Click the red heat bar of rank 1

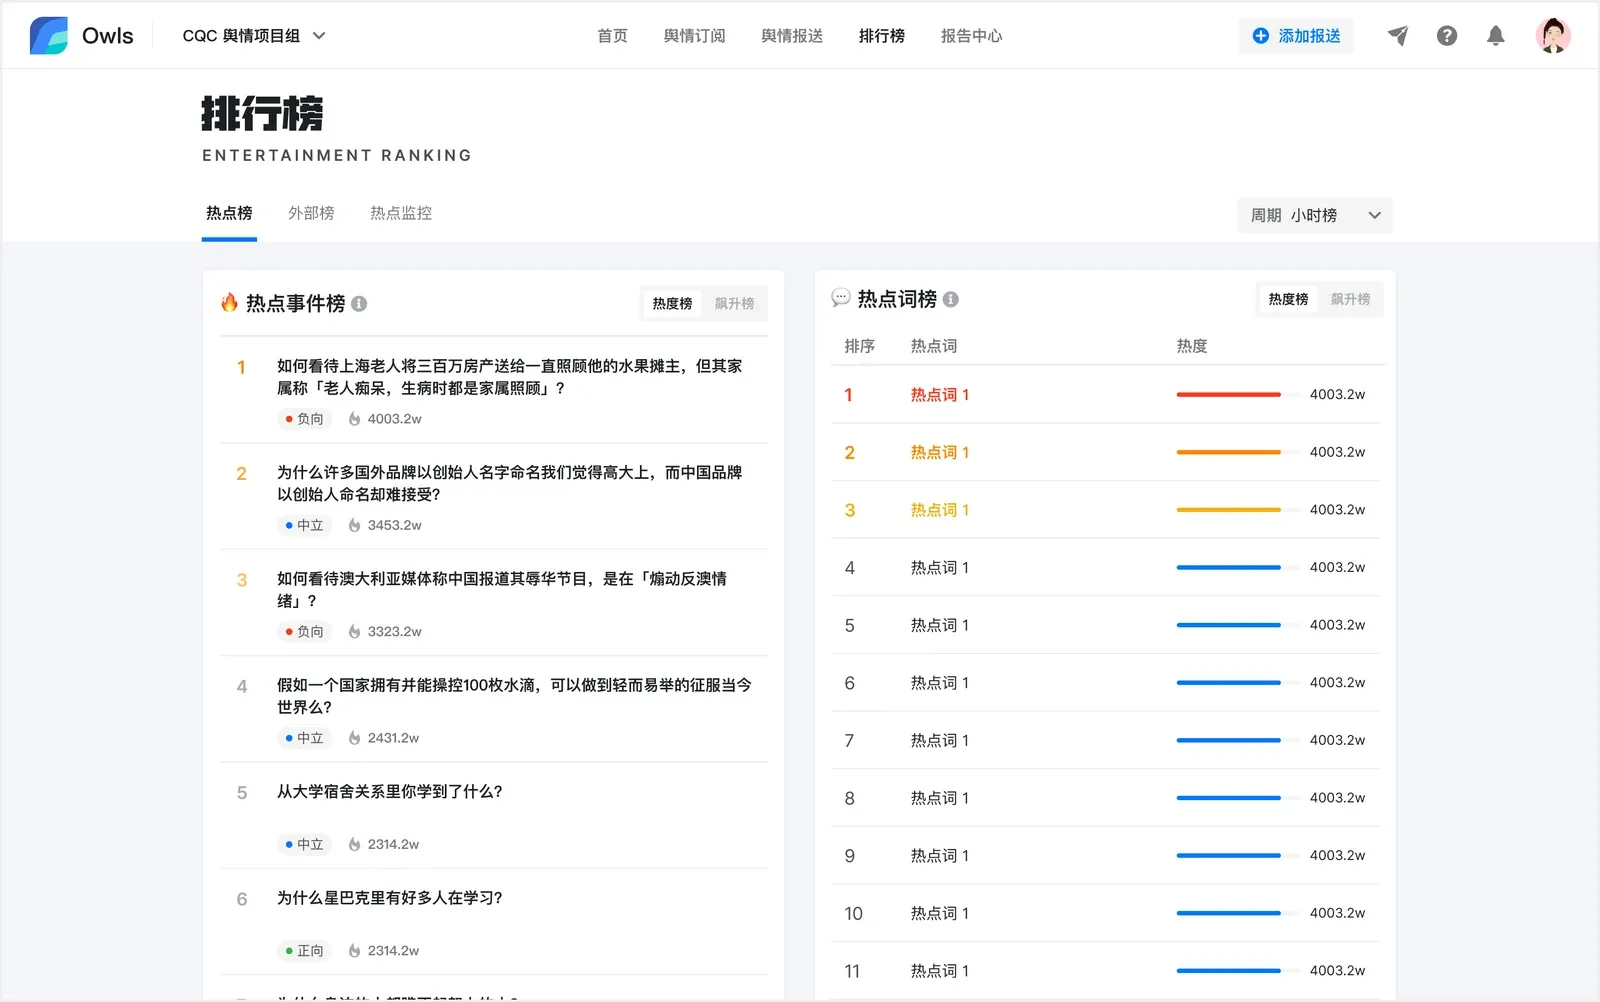(x=1228, y=395)
